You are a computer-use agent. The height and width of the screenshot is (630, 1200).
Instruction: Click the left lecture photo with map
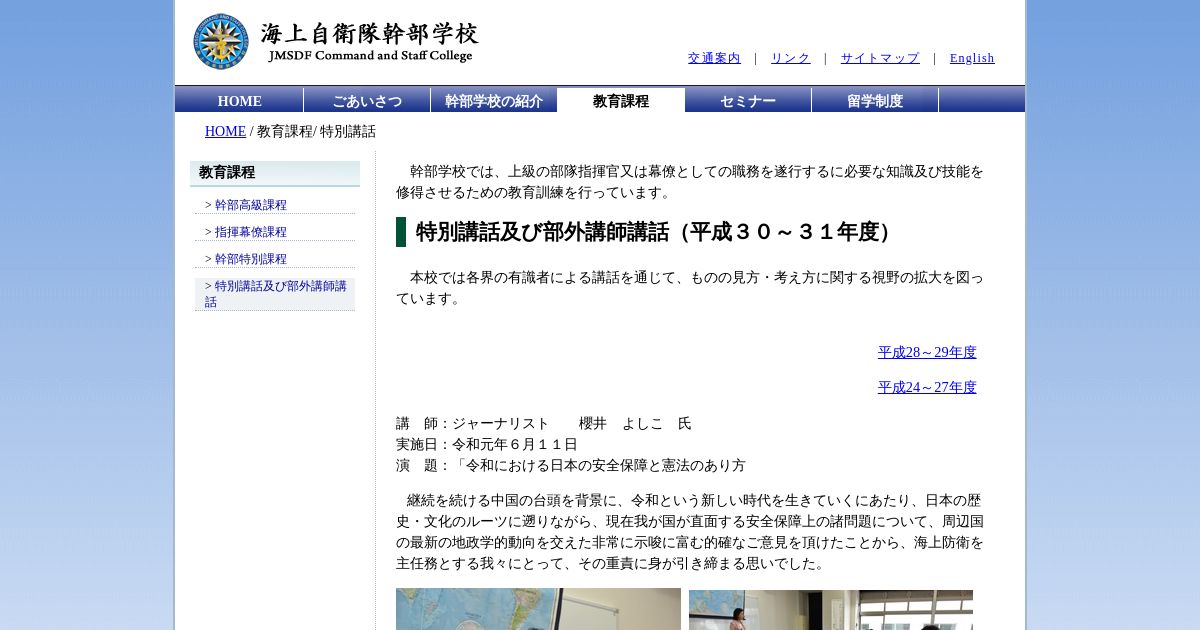[x=538, y=609]
